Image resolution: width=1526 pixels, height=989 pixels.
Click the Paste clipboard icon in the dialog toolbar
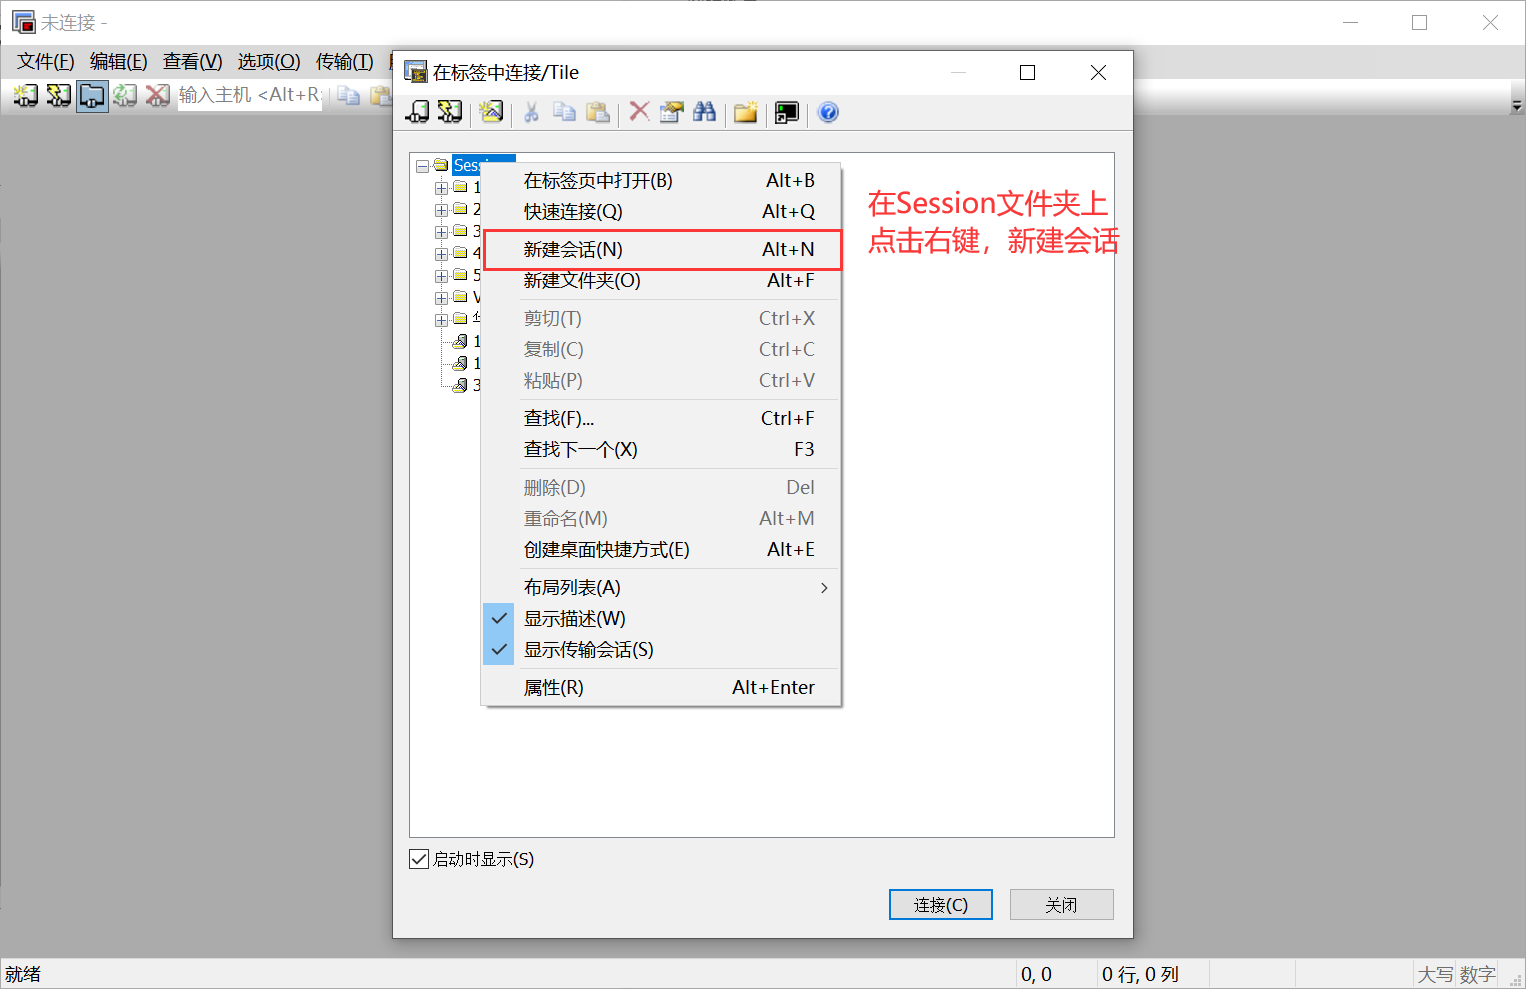tap(597, 112)
